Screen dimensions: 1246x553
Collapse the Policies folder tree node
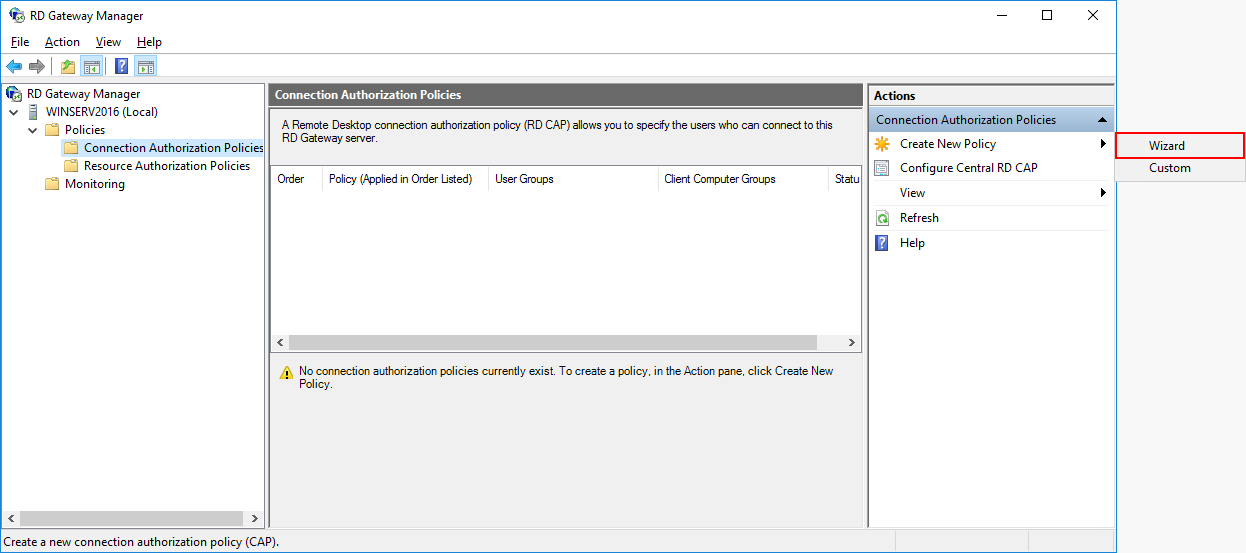32,130
